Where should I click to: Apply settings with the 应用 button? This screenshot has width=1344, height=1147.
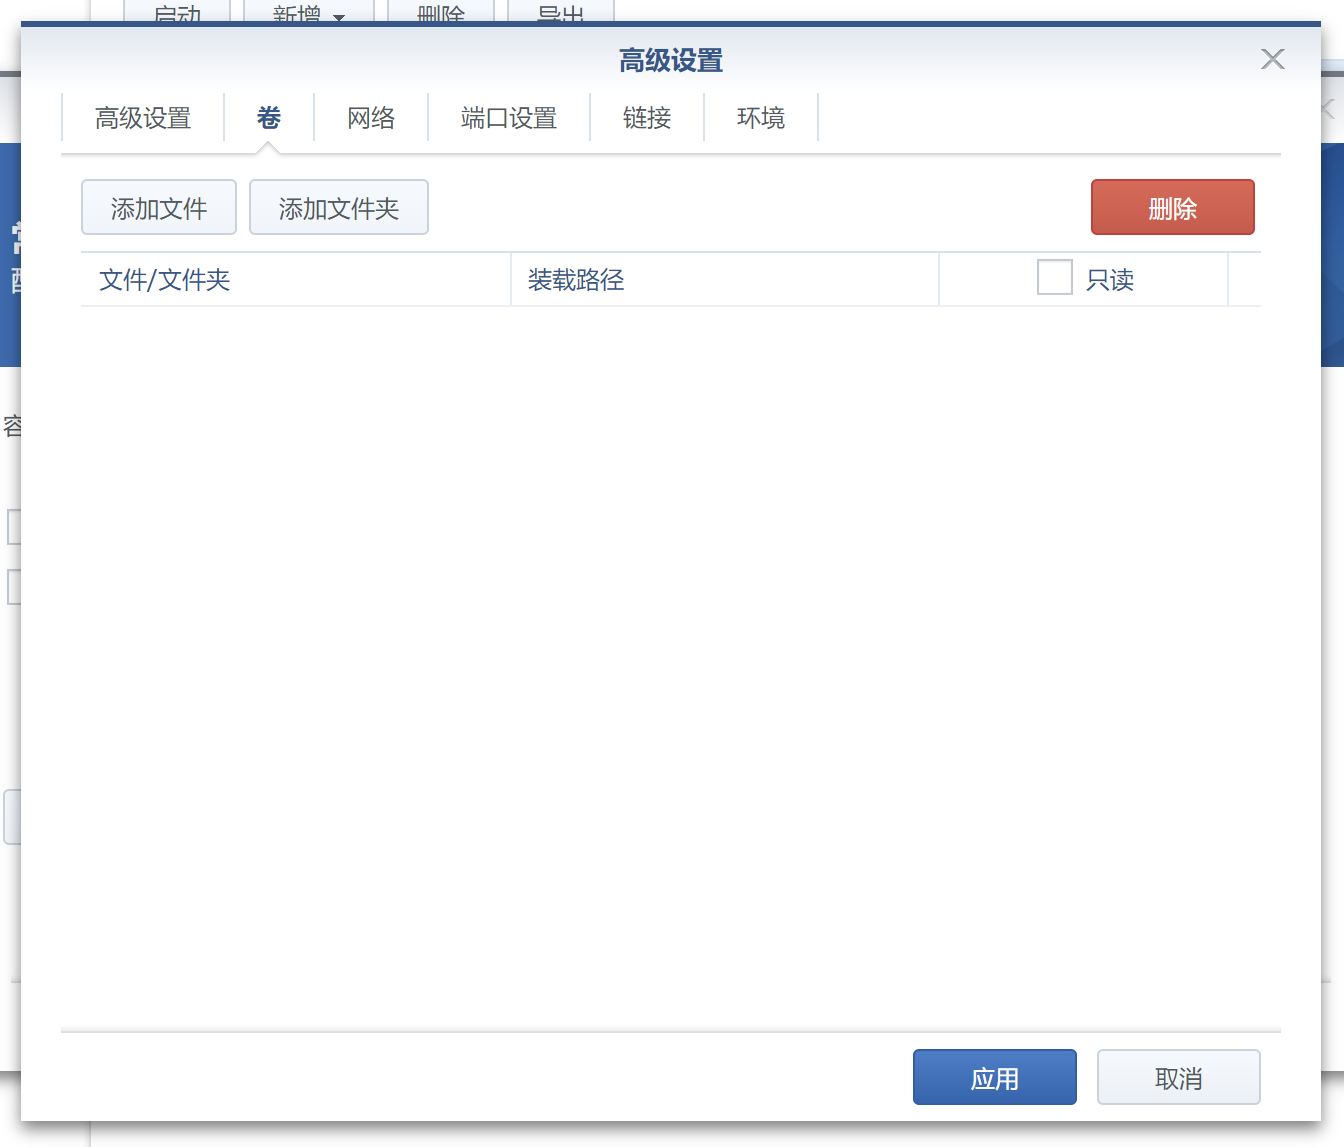994,1078
